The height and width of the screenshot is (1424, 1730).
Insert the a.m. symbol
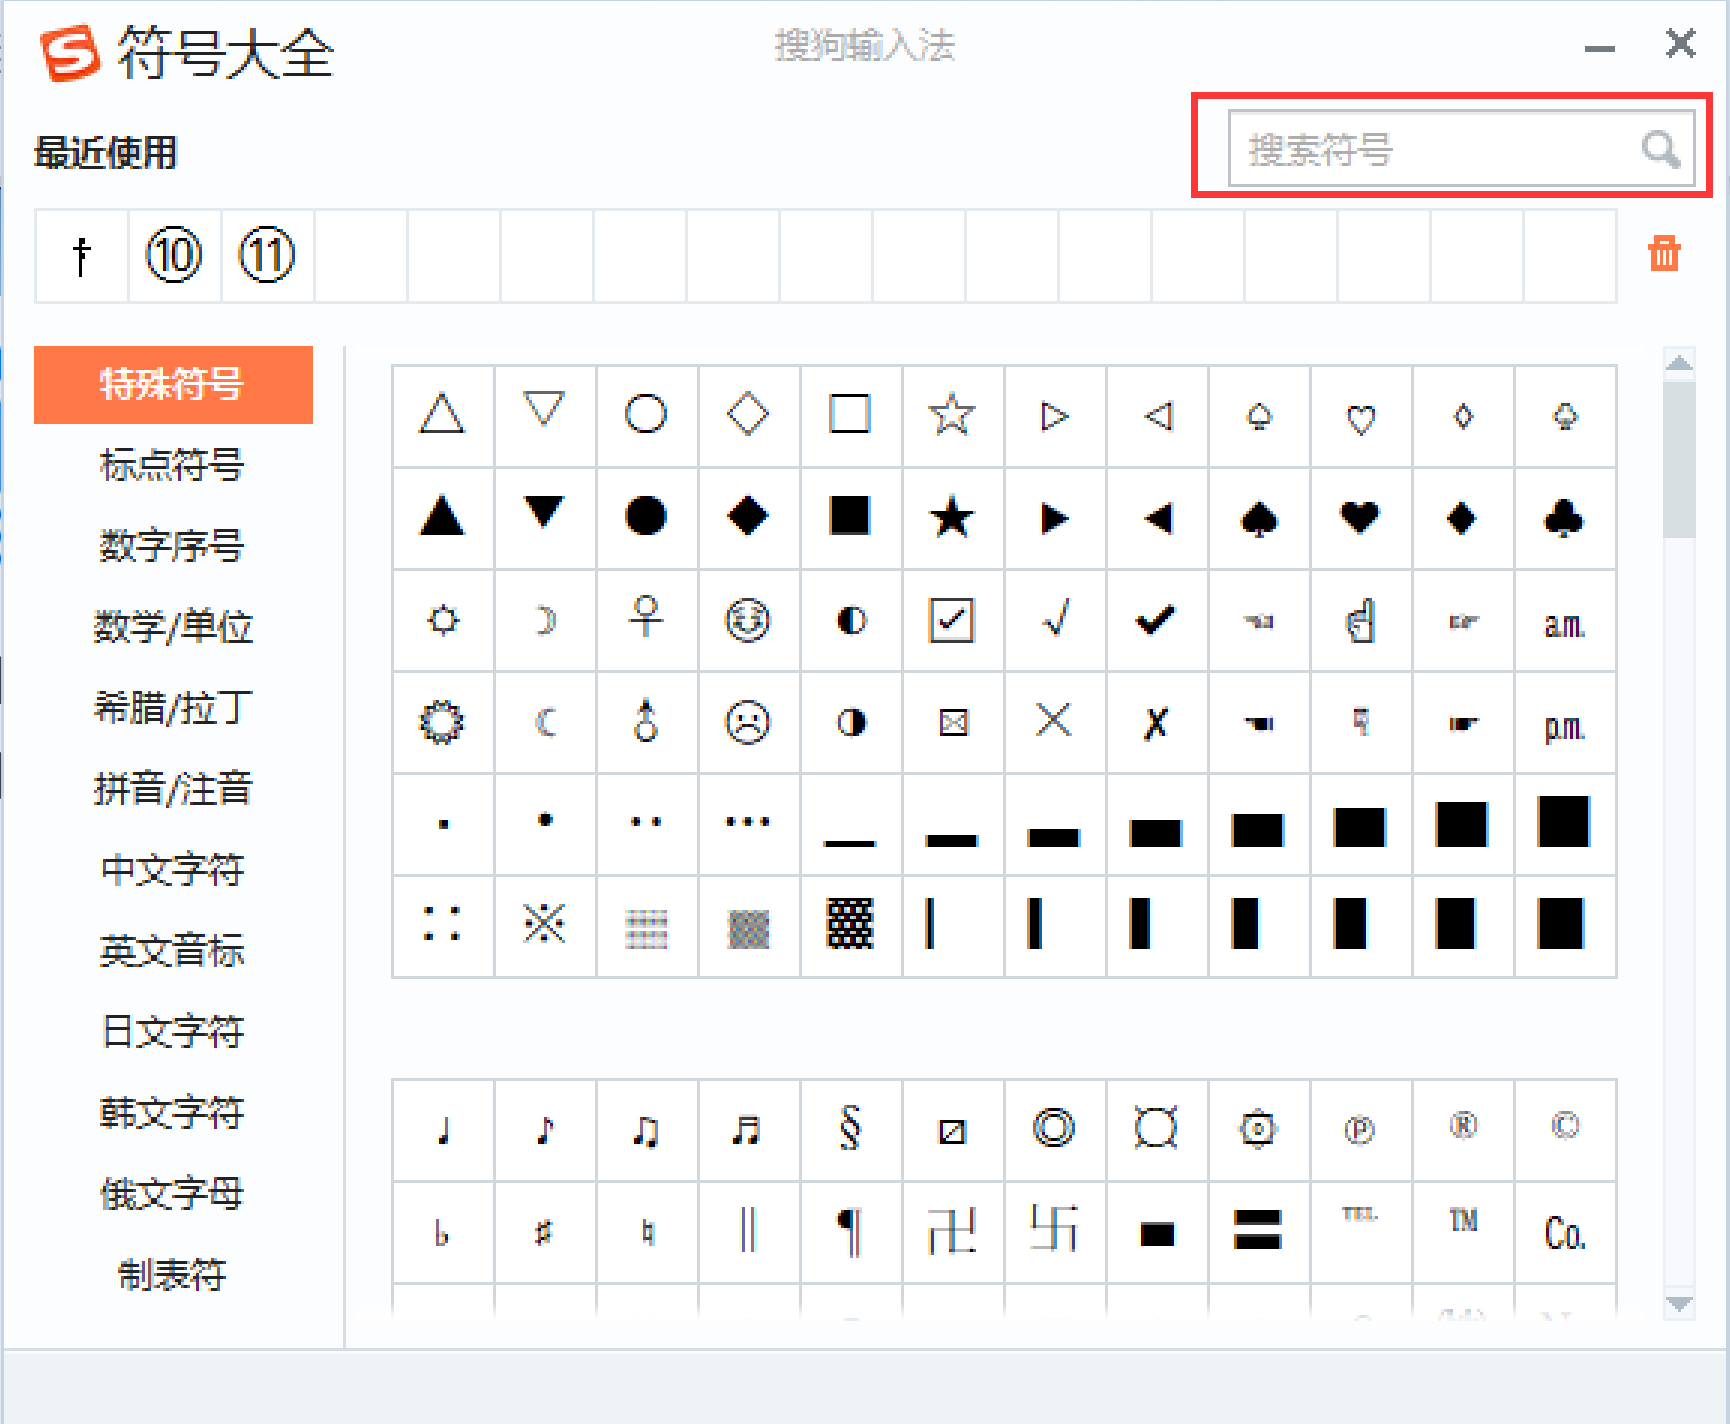(1565, 621)
